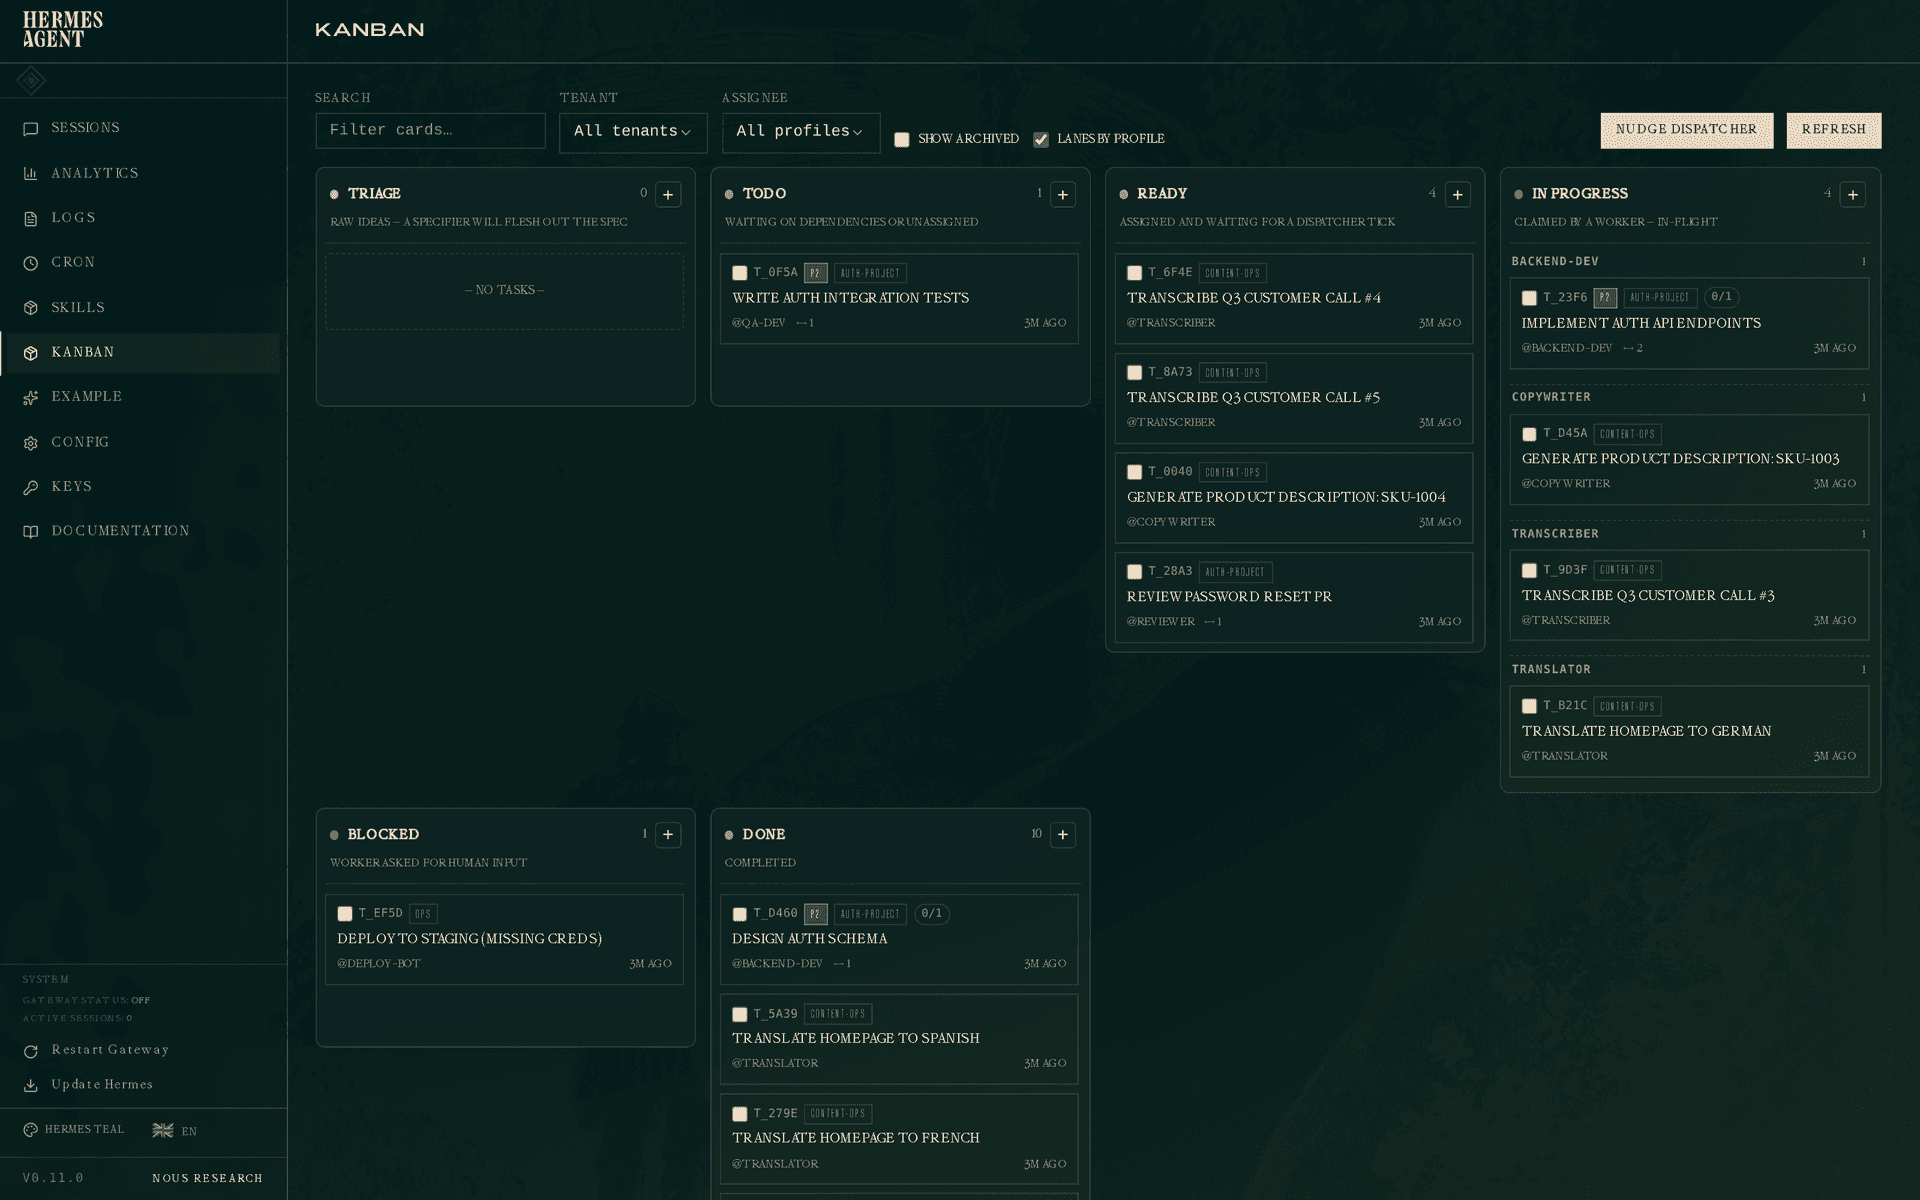Screen dimensions: 1920x1200
Task: Click the Logs document icon
Action: pyautogui.click(x=31, y=219)
